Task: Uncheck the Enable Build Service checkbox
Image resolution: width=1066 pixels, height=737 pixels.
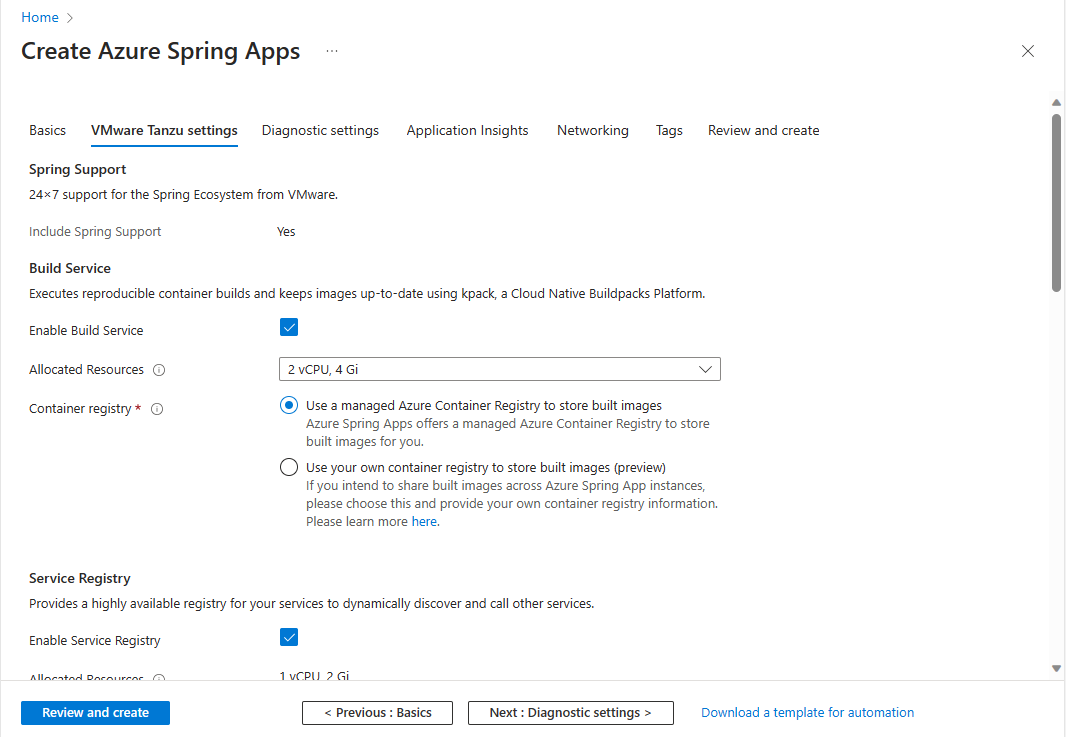Action: click(289, 328)
